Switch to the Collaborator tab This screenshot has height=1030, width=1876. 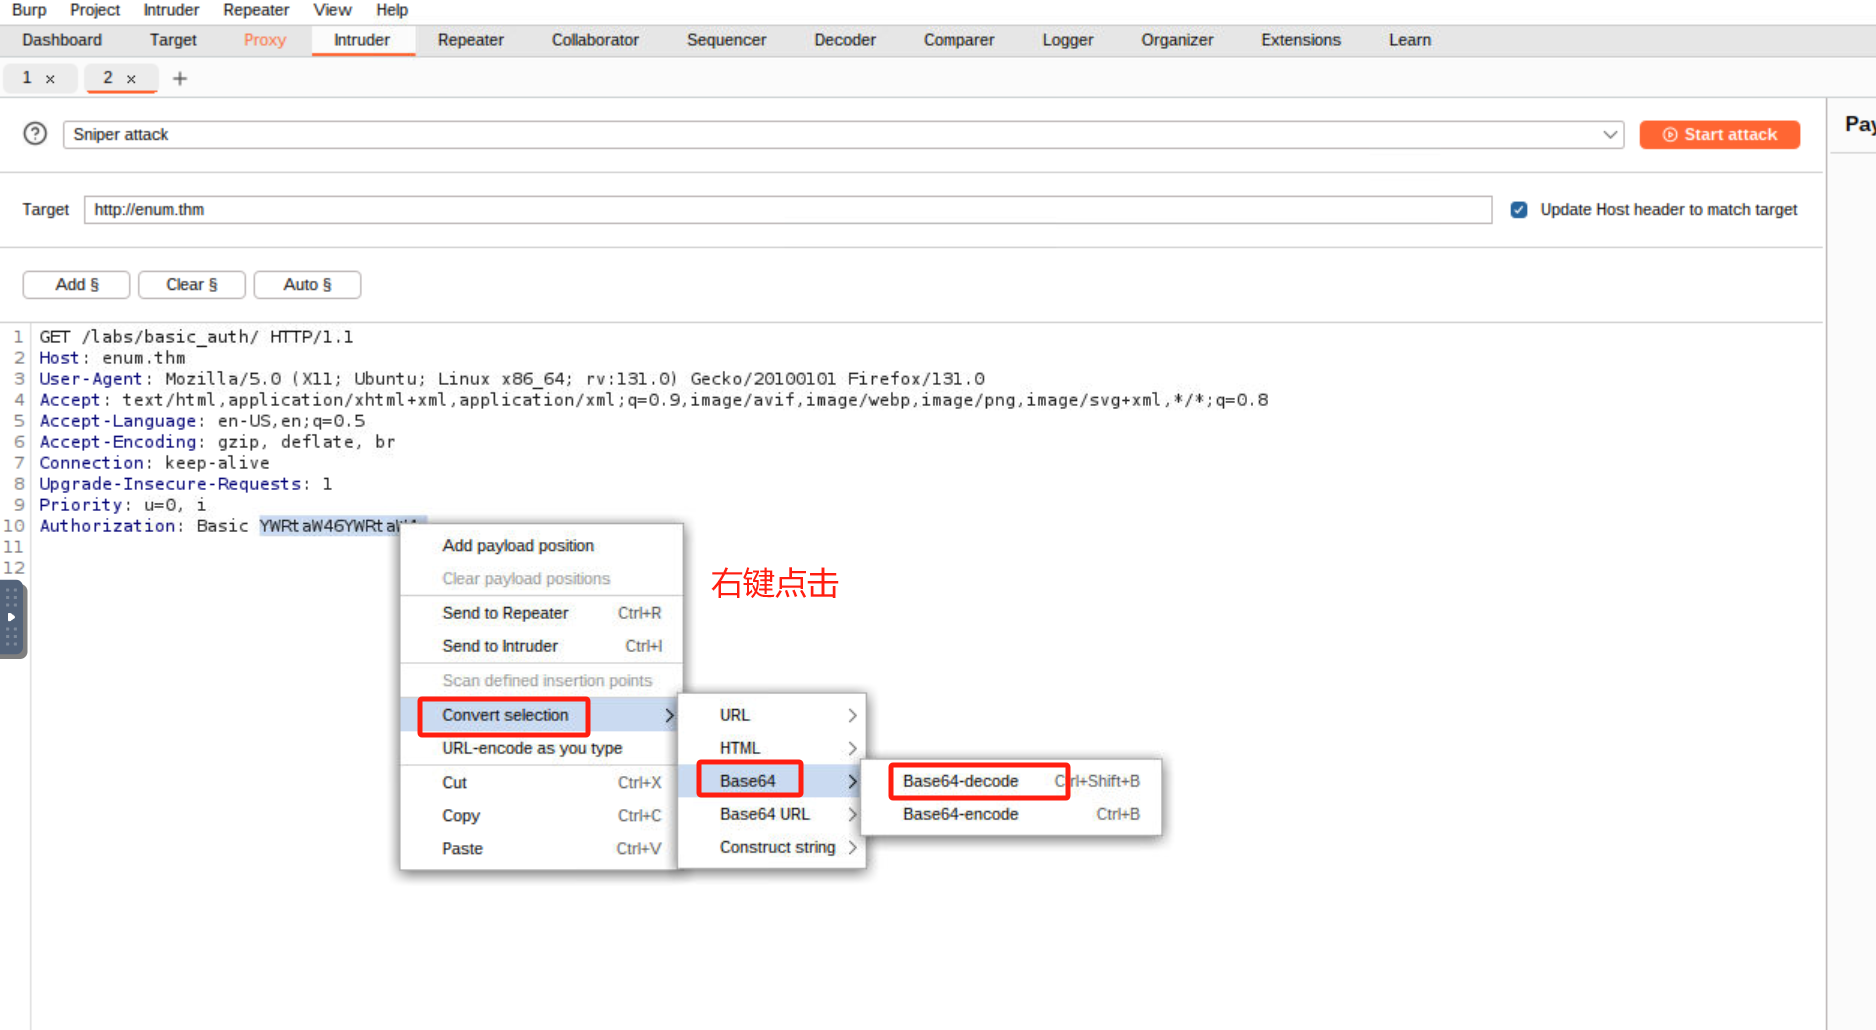(x=595, y=40)
